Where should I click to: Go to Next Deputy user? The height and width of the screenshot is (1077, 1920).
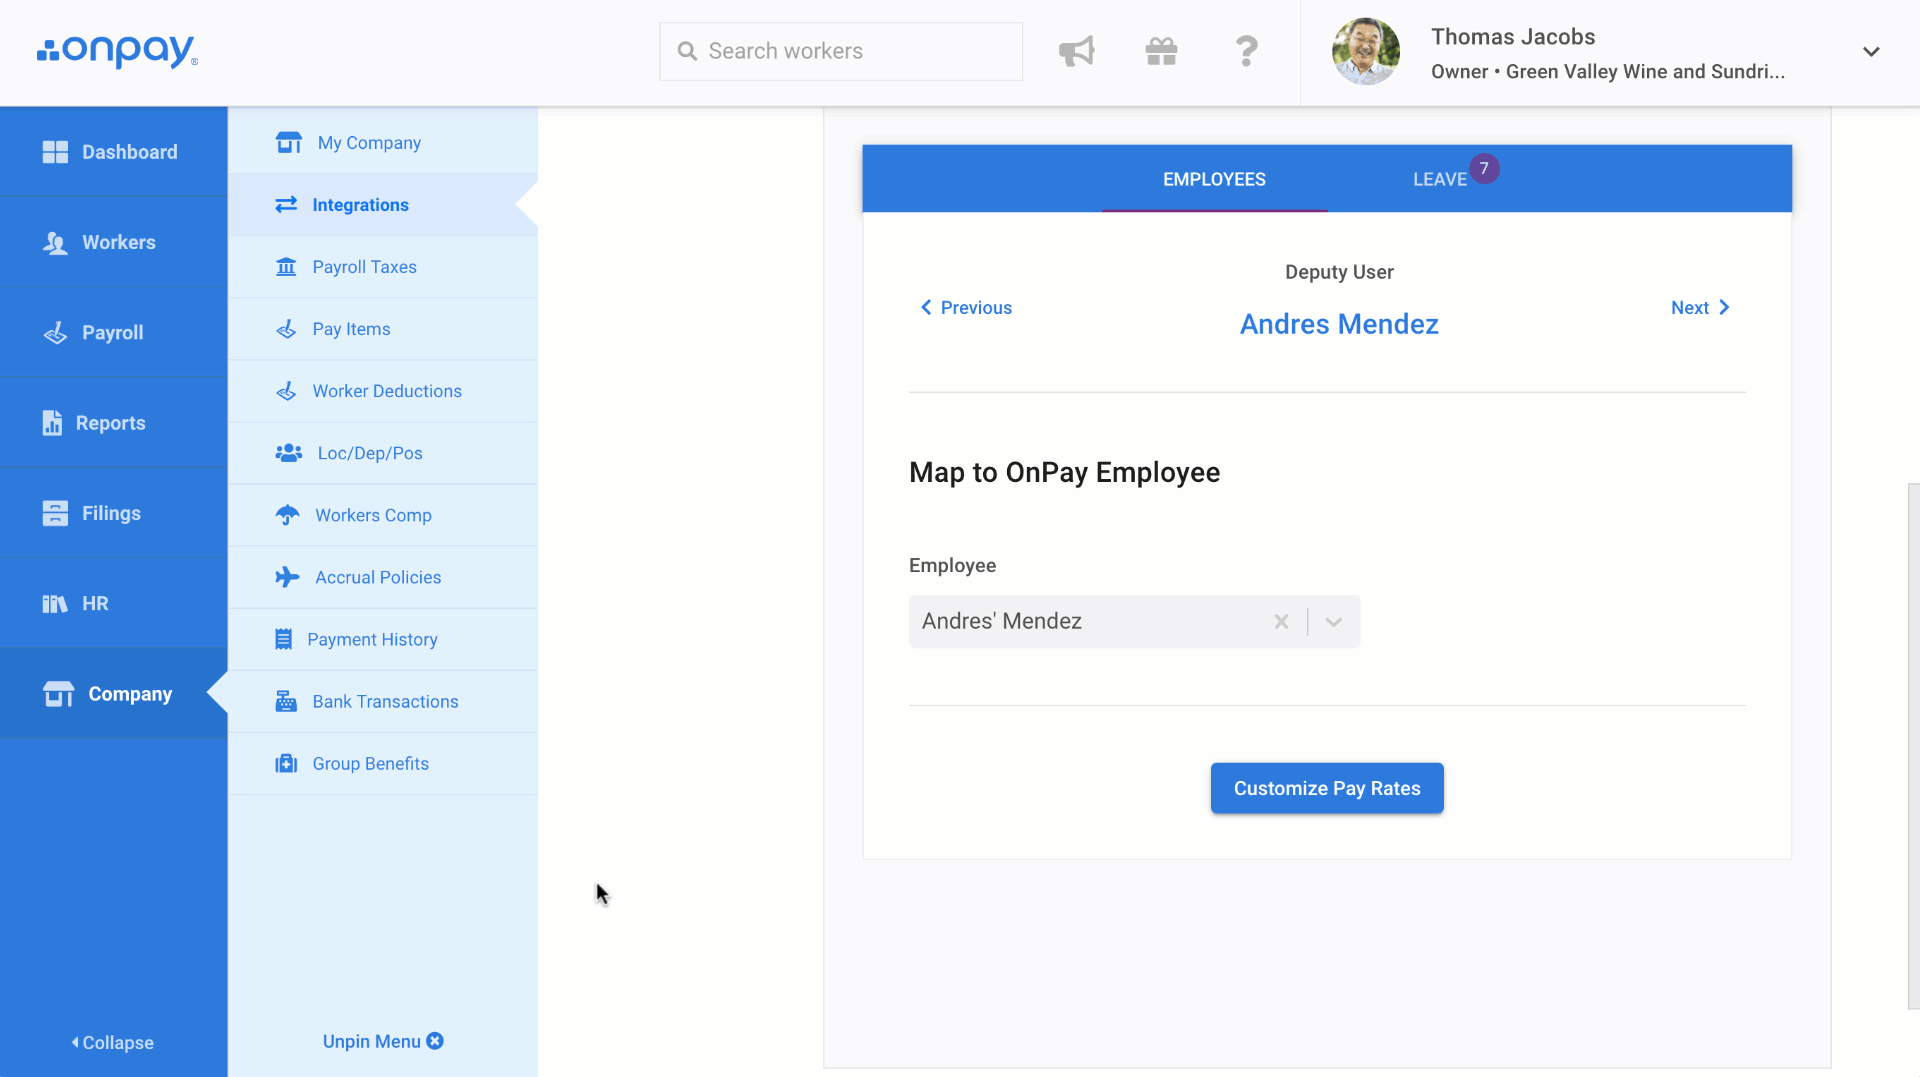(1700, 307)
